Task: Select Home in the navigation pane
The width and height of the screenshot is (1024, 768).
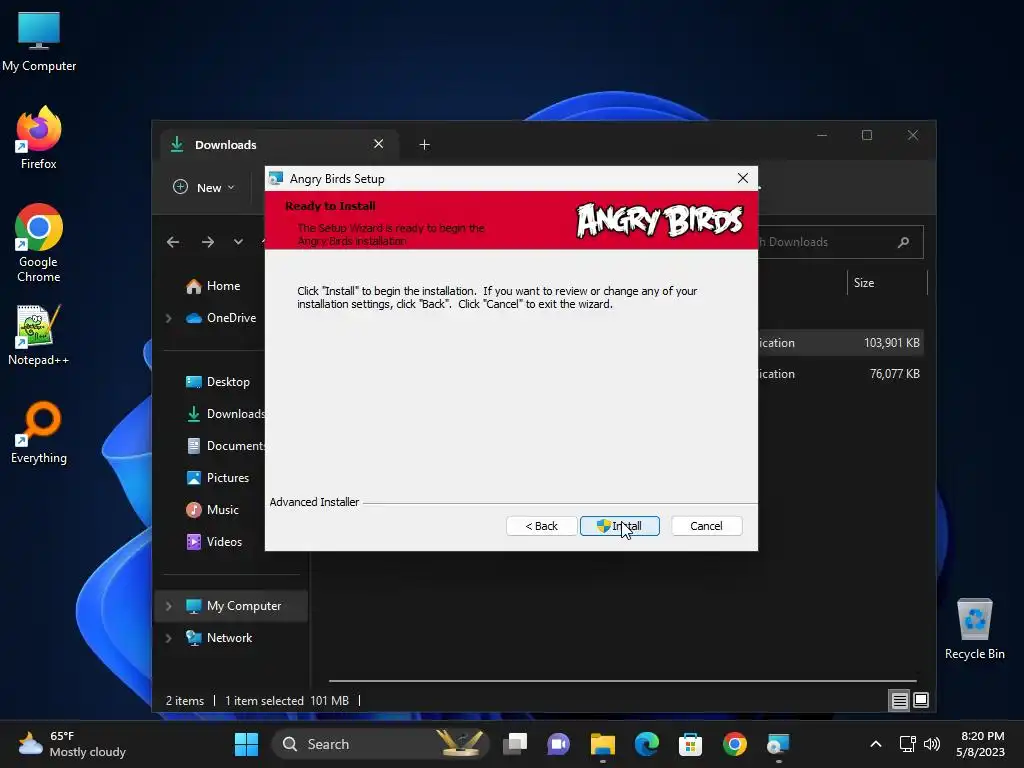Action: click(214, 286)
